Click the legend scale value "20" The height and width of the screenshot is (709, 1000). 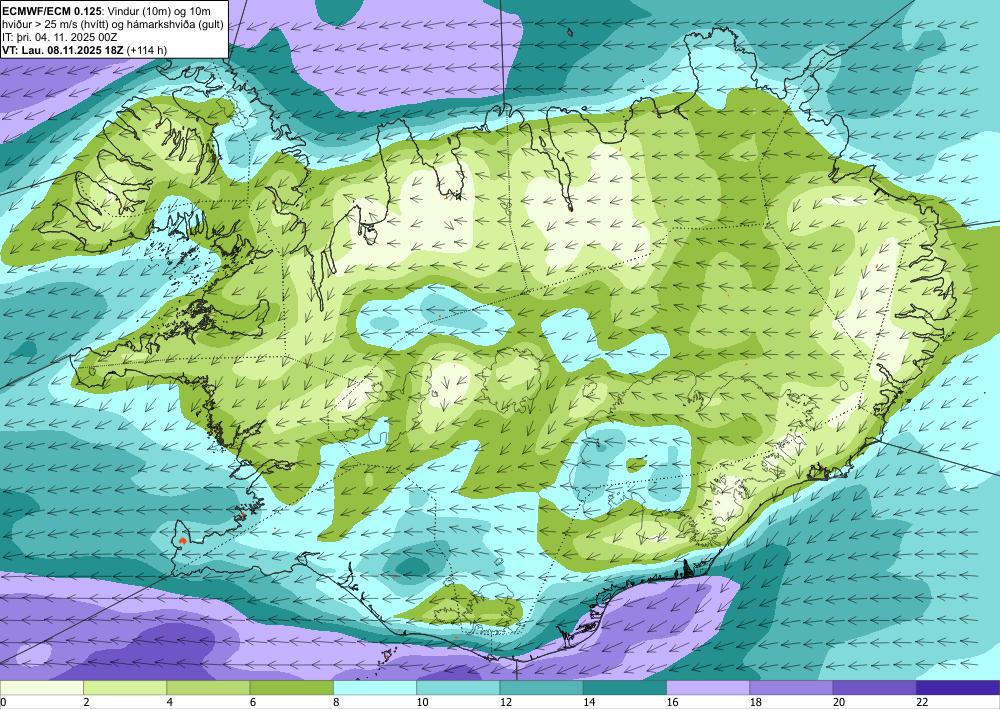coord(839,702)
